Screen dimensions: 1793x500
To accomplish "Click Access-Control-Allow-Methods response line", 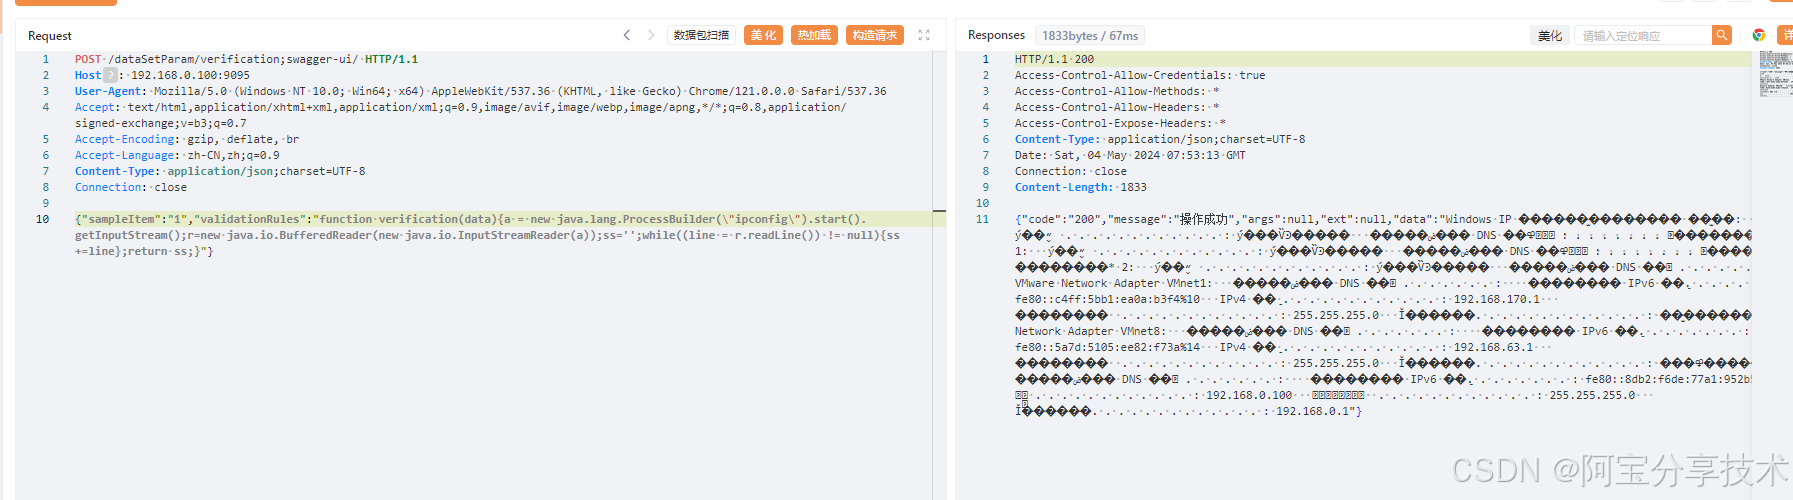I will 1117,91.
